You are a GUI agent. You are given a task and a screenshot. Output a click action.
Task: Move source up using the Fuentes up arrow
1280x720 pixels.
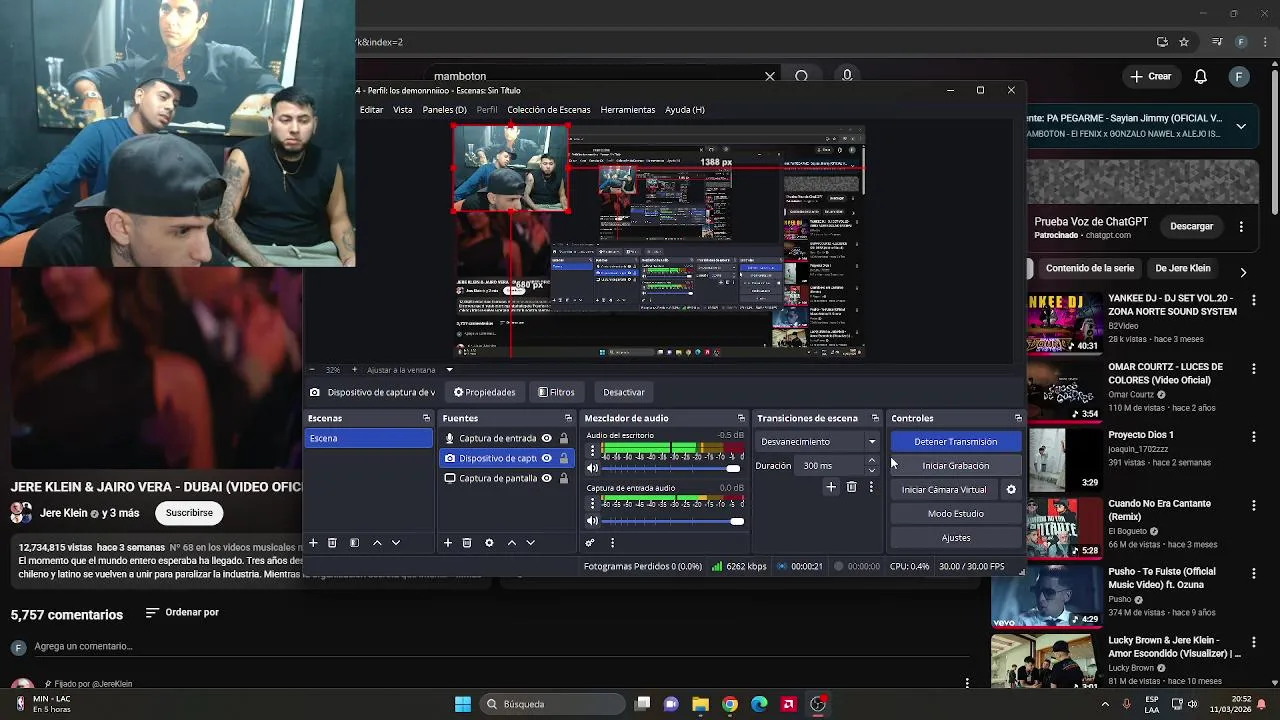(512, 543)
